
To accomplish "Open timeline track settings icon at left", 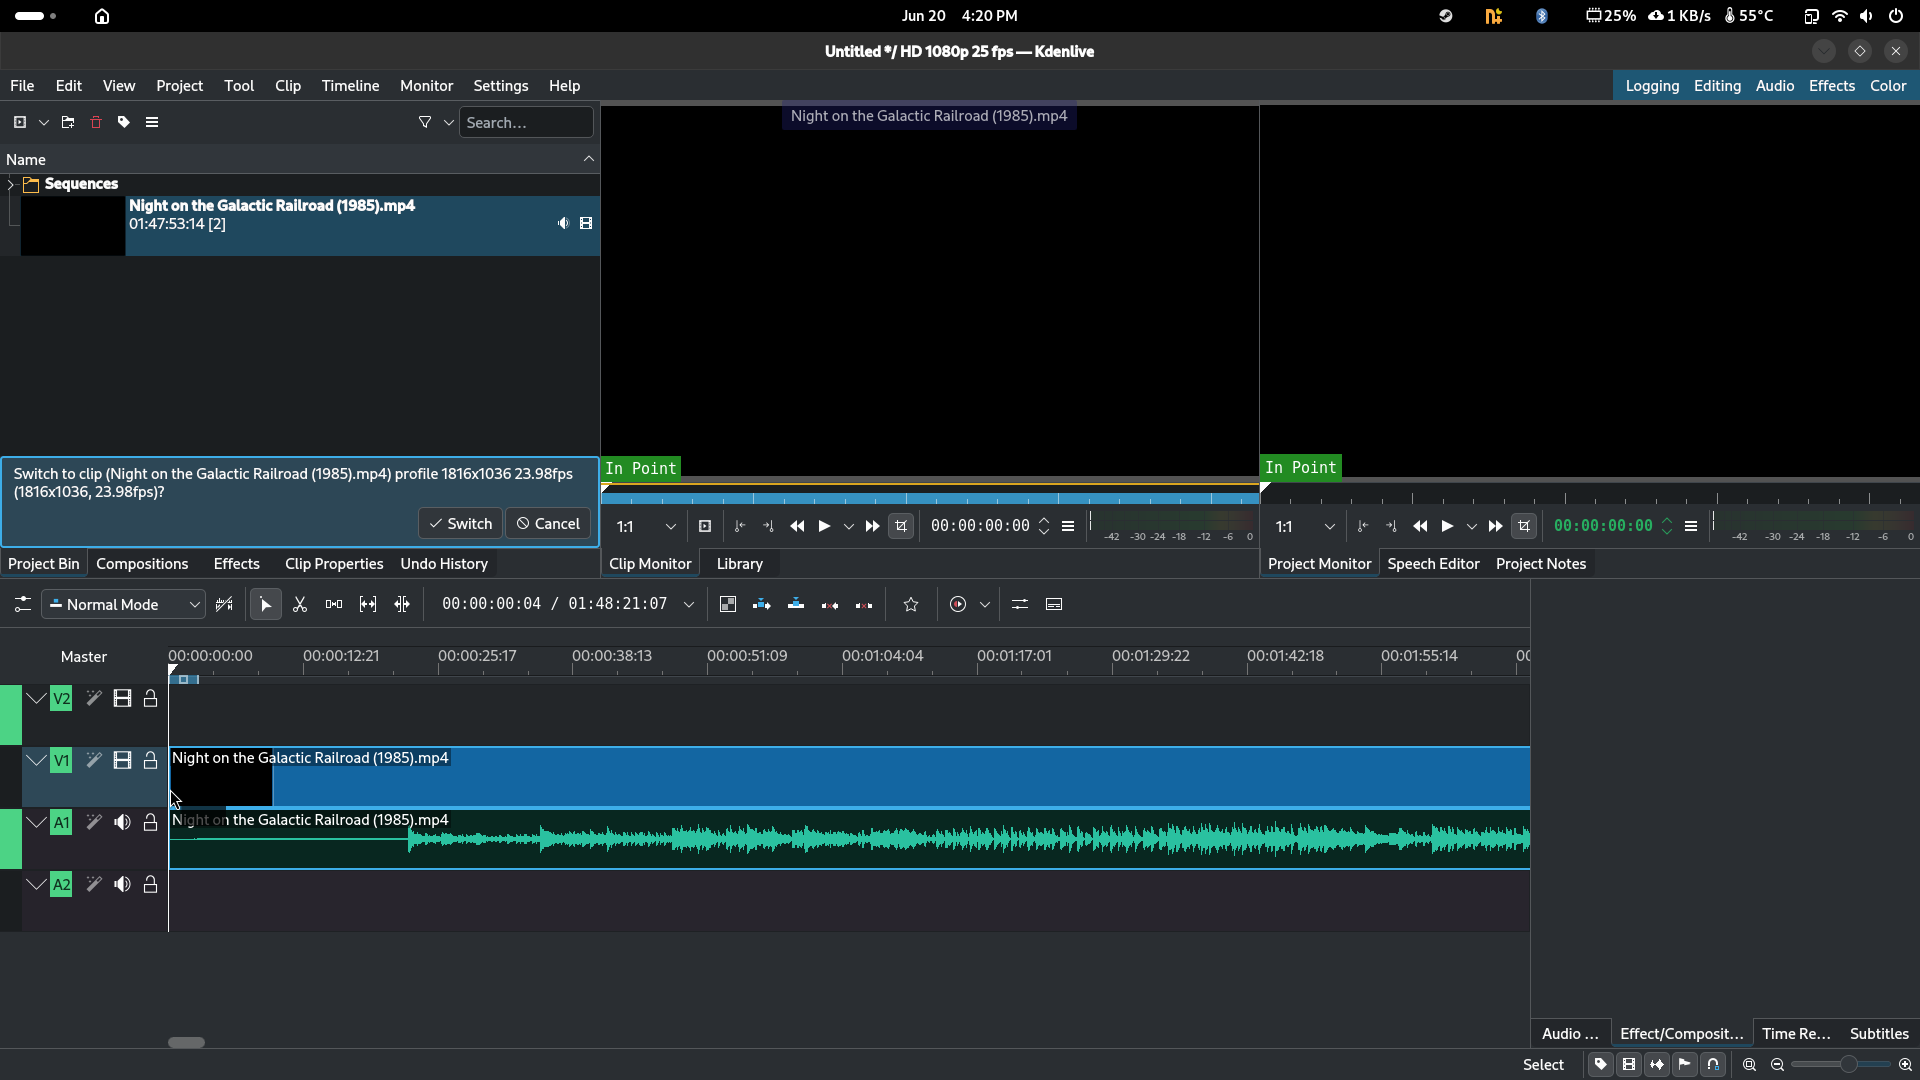I will click(x=22, y=605).
